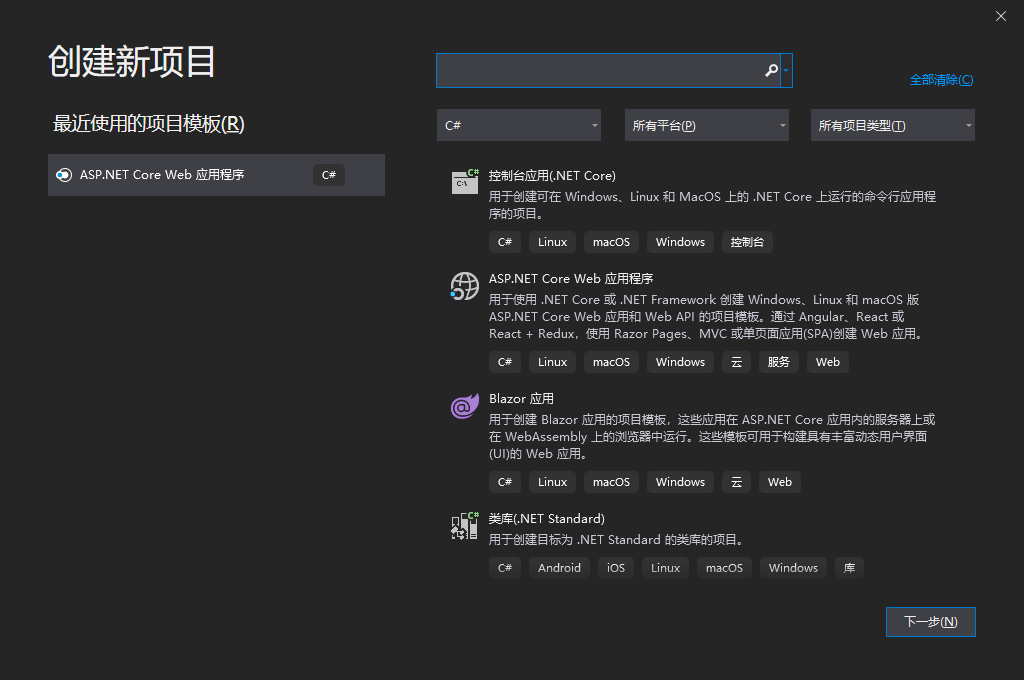The image size is (1024, 680).
Task: Open the search box history dropdown arrow
Action: click(x=786, y=71)
